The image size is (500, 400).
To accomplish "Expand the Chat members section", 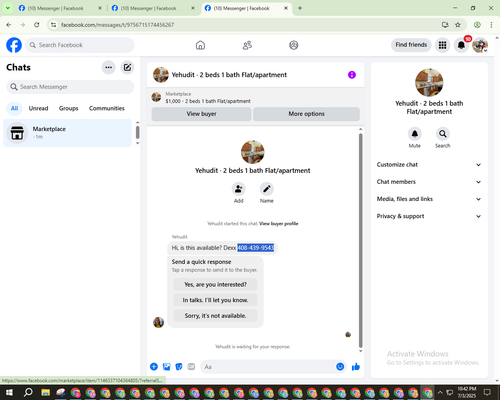I will point(429,182).
